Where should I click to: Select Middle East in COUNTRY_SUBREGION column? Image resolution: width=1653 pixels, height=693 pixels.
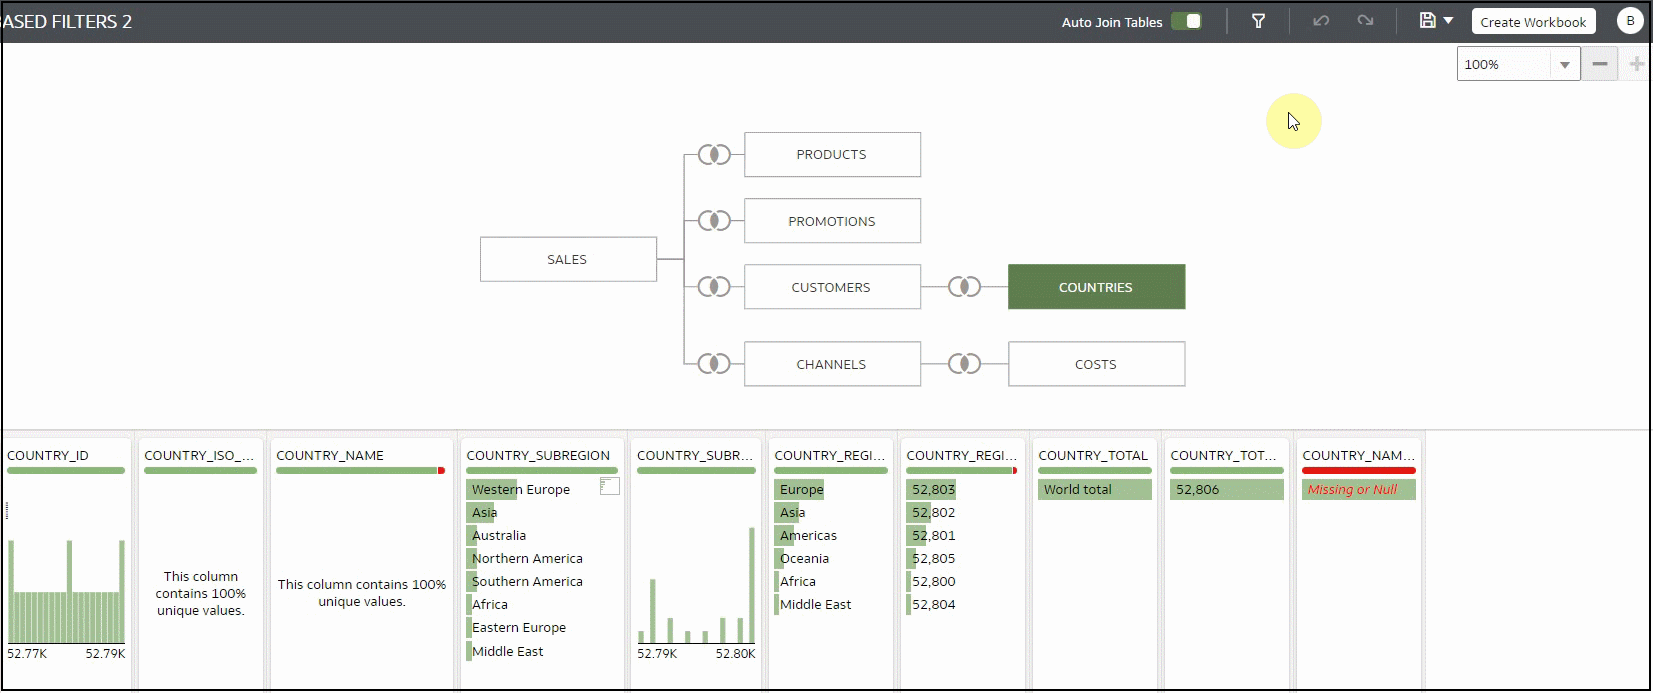[508, 651]
